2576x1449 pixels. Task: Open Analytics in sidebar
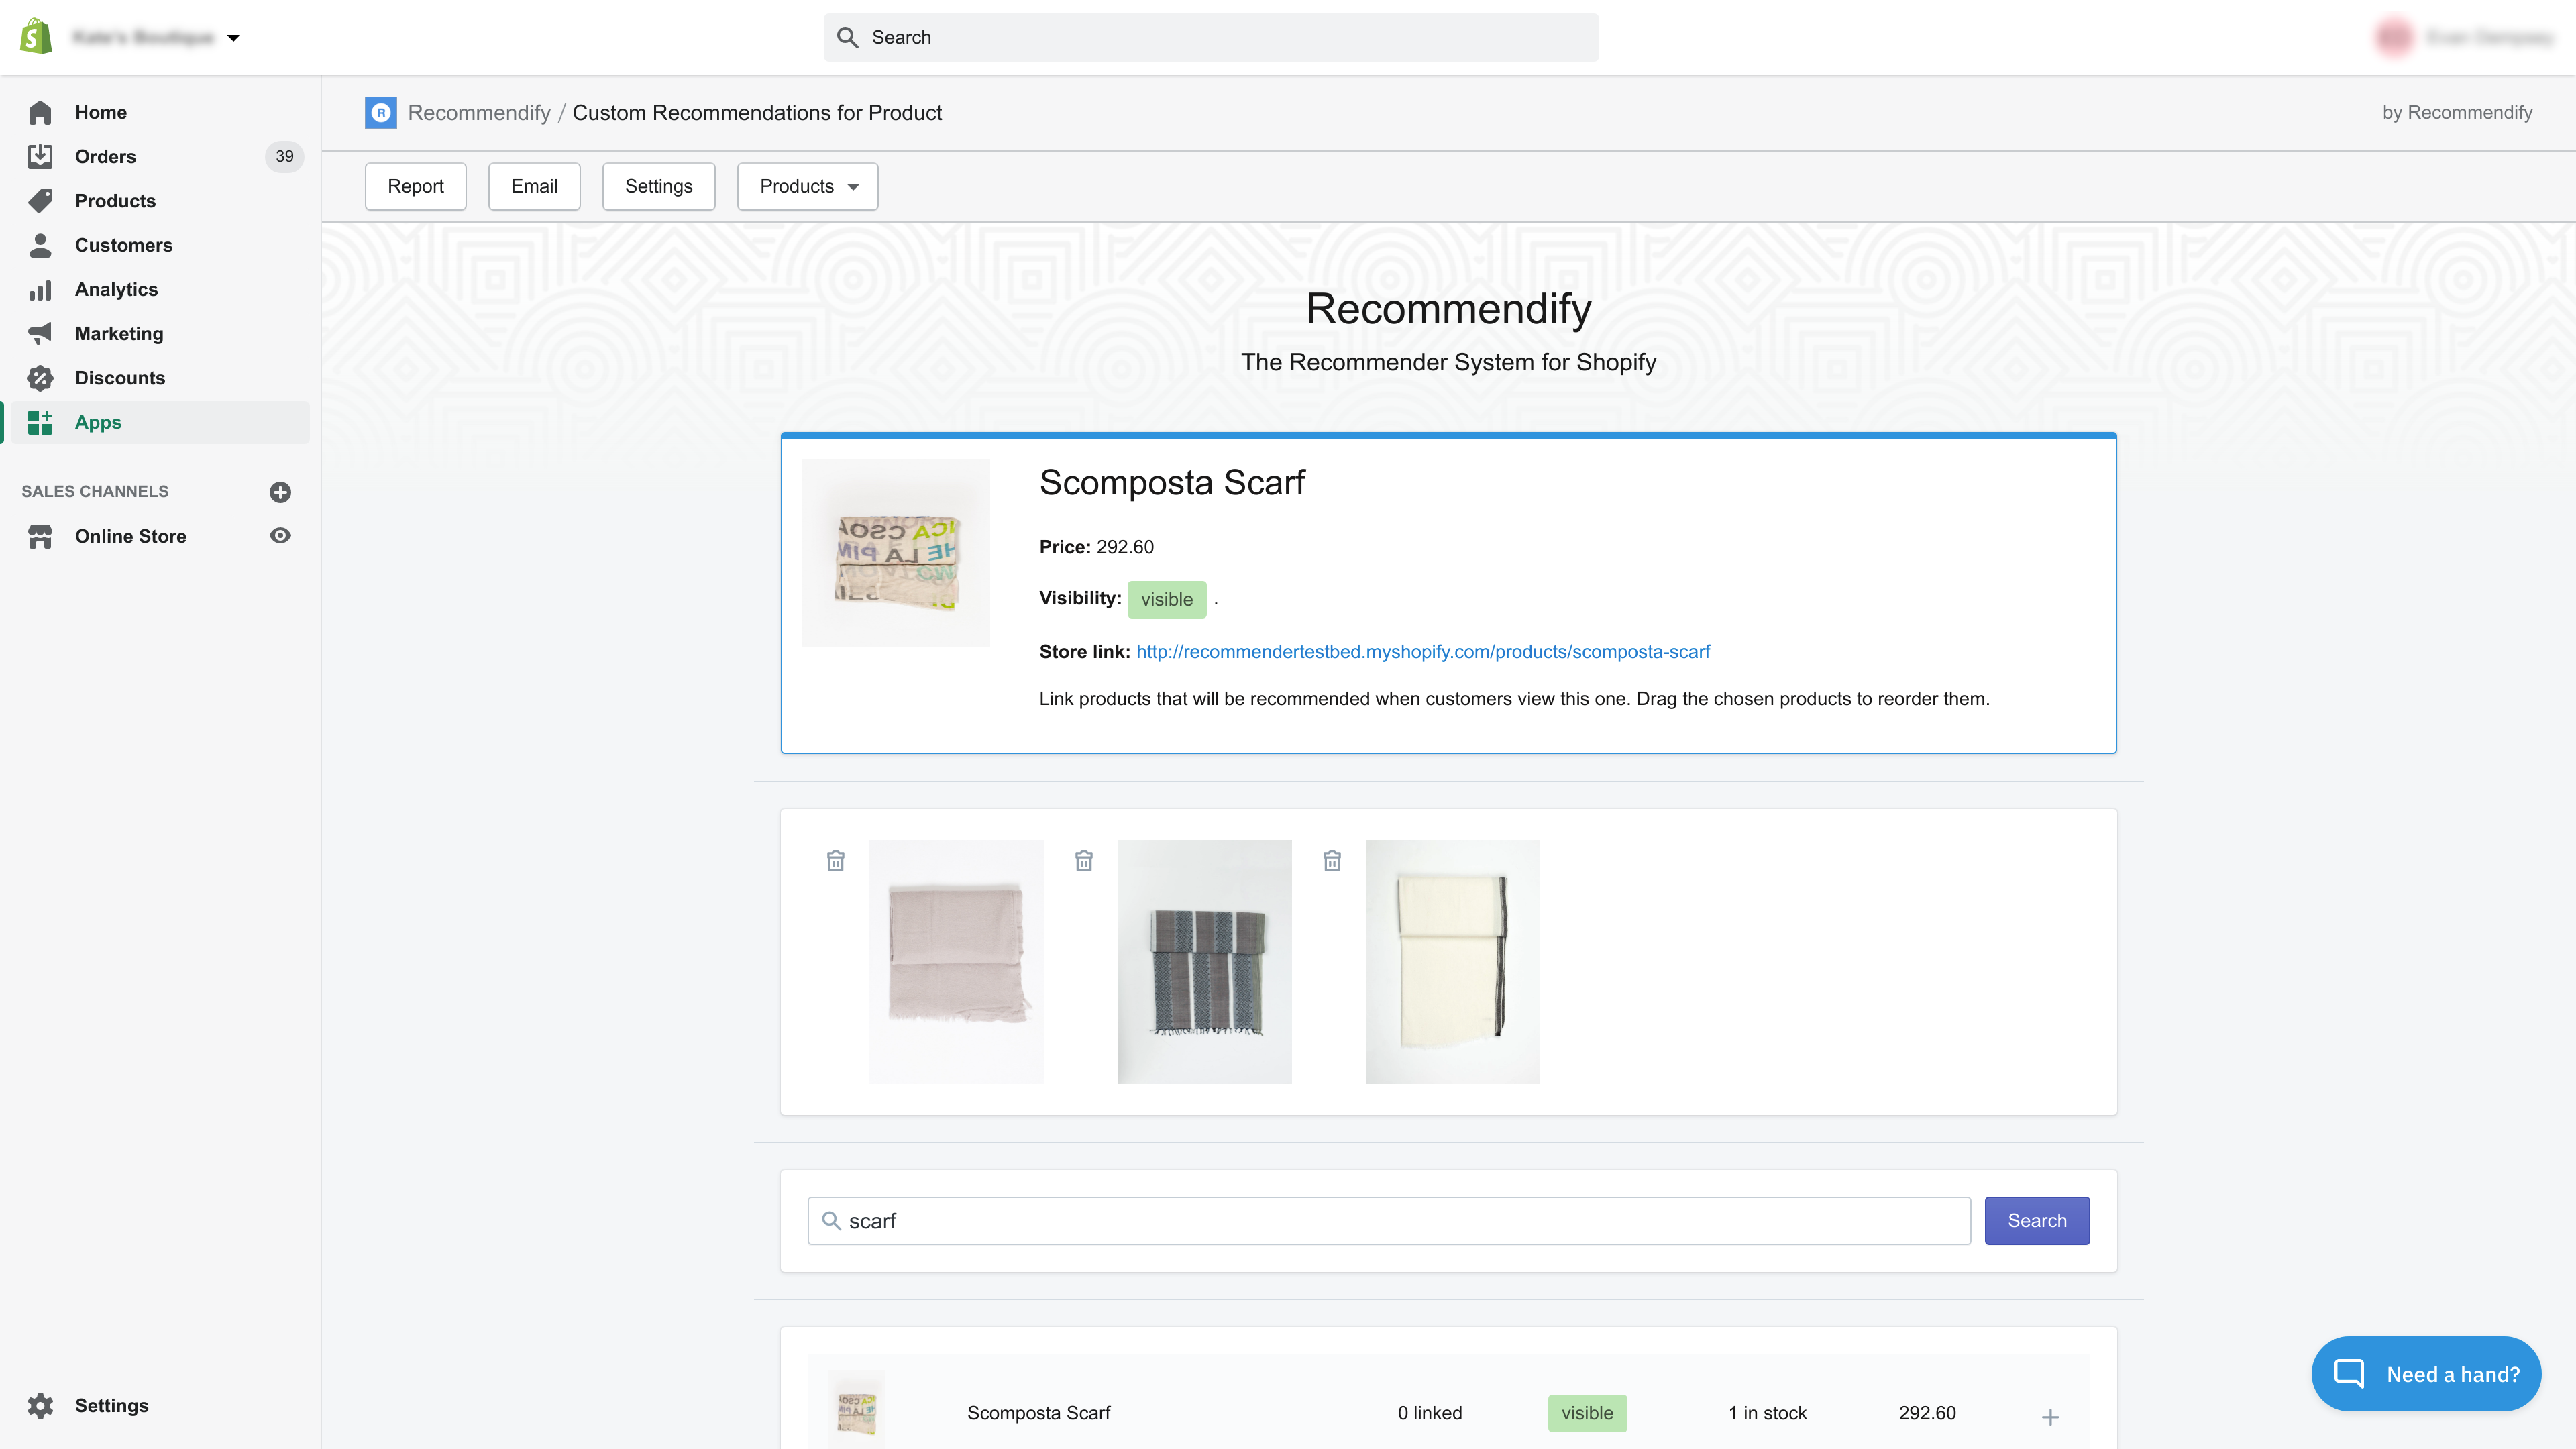pyautogui.click(x=116, y=289)
